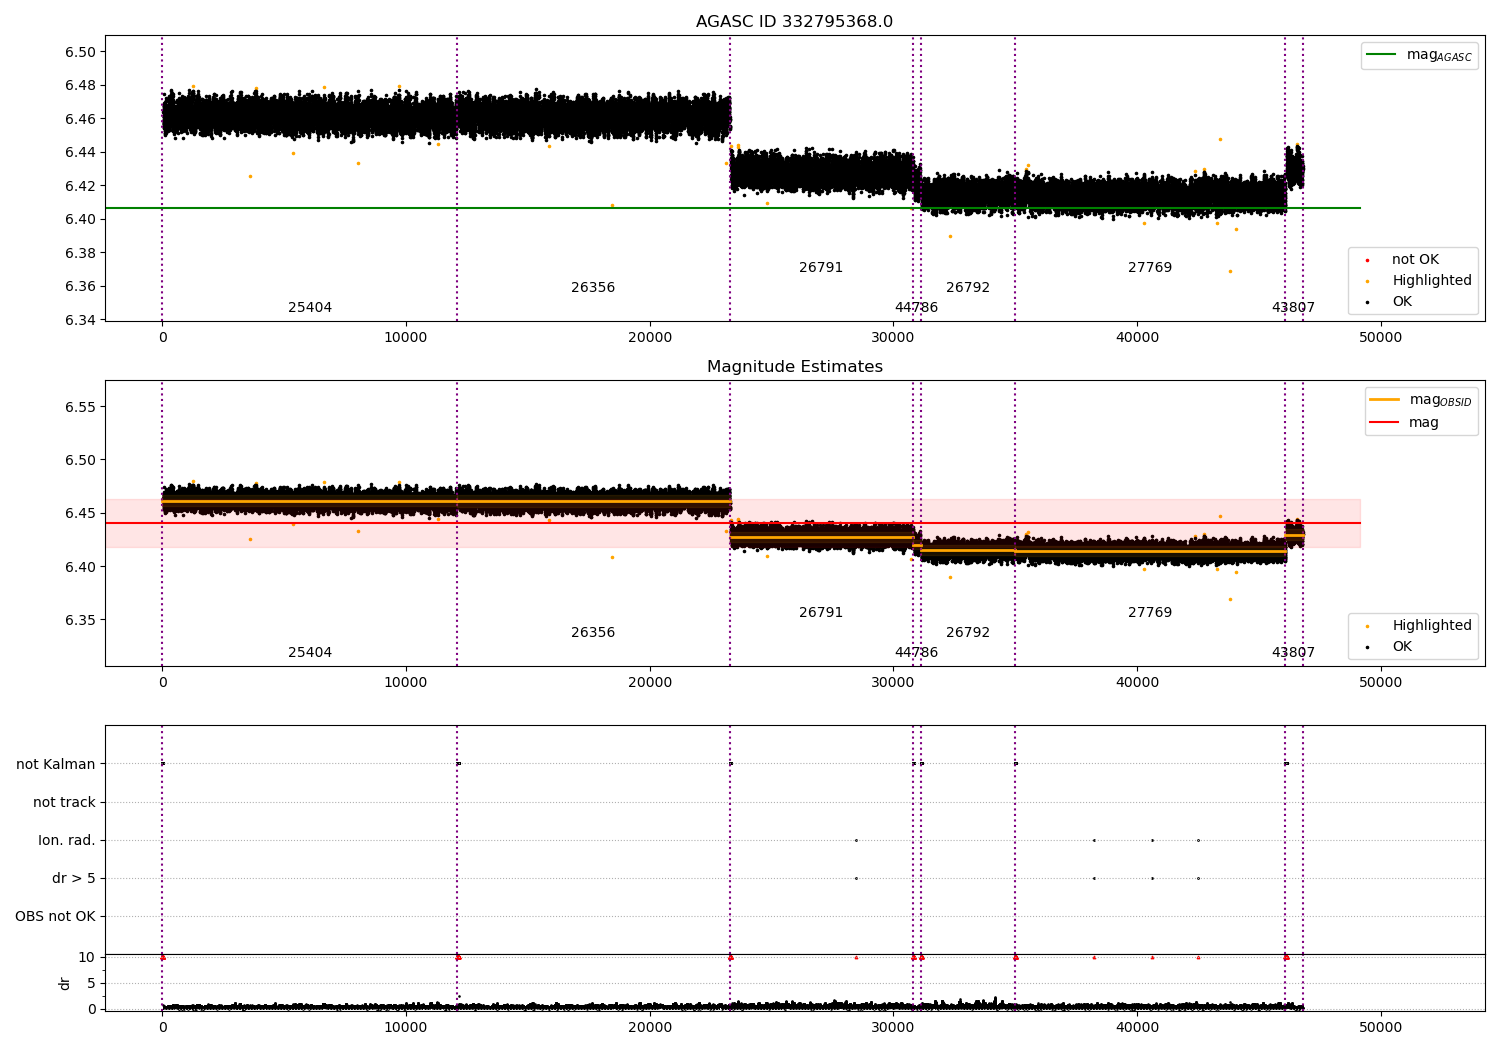Click the "not Kalman" axis label
Screen dimensions: 1500x1050
pyautogui.click(x=56, y=764)
